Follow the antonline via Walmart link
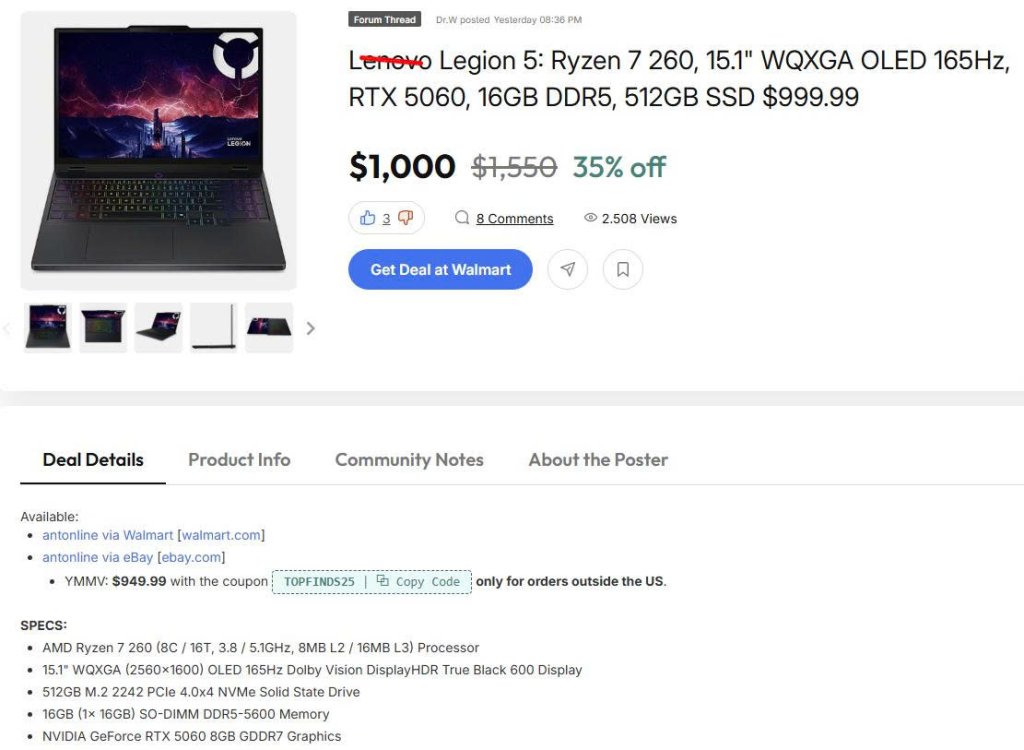1024x750 pixels. (108, 535)
